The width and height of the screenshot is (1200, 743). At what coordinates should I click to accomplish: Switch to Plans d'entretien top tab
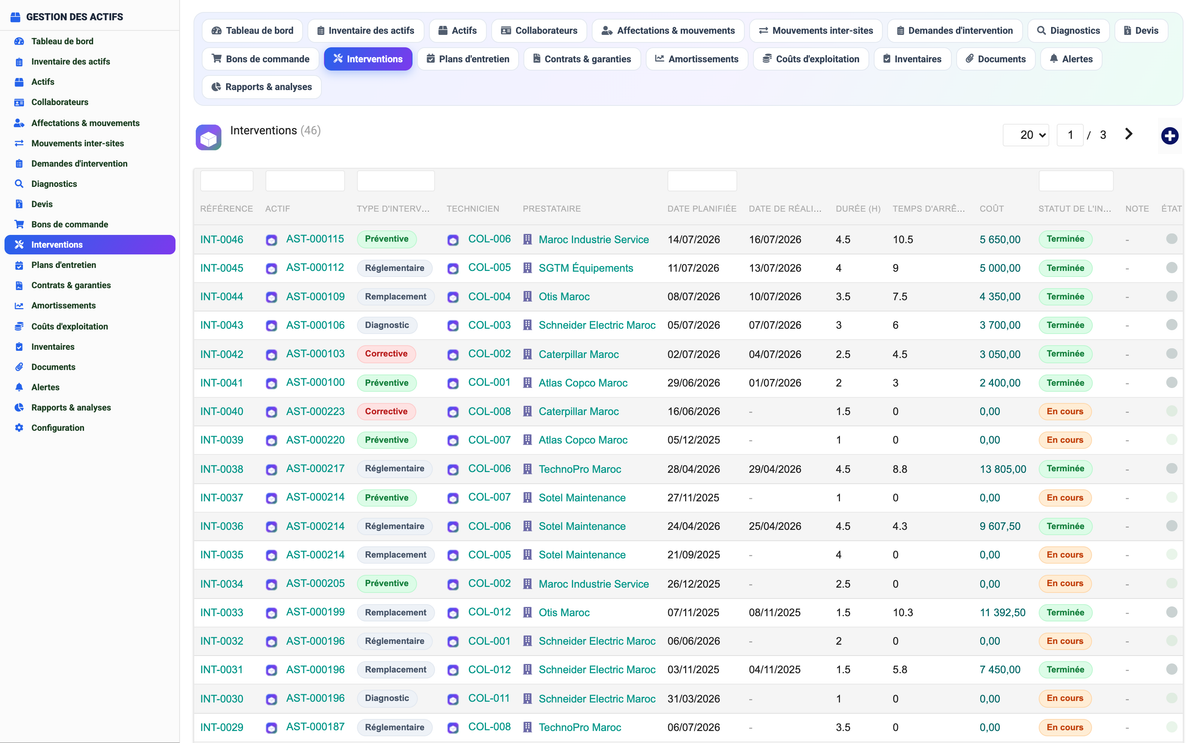(x=466, y=59)
